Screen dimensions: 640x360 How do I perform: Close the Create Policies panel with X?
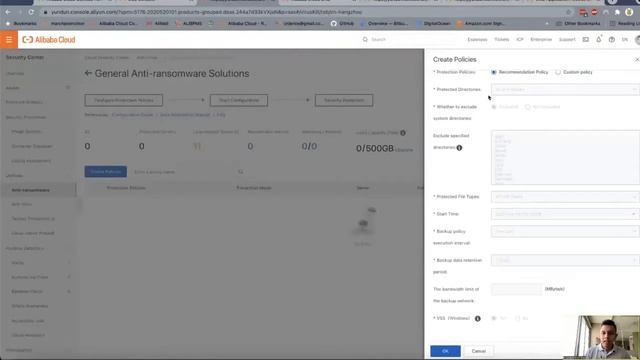pyautogui.click(x=637, y=60)
